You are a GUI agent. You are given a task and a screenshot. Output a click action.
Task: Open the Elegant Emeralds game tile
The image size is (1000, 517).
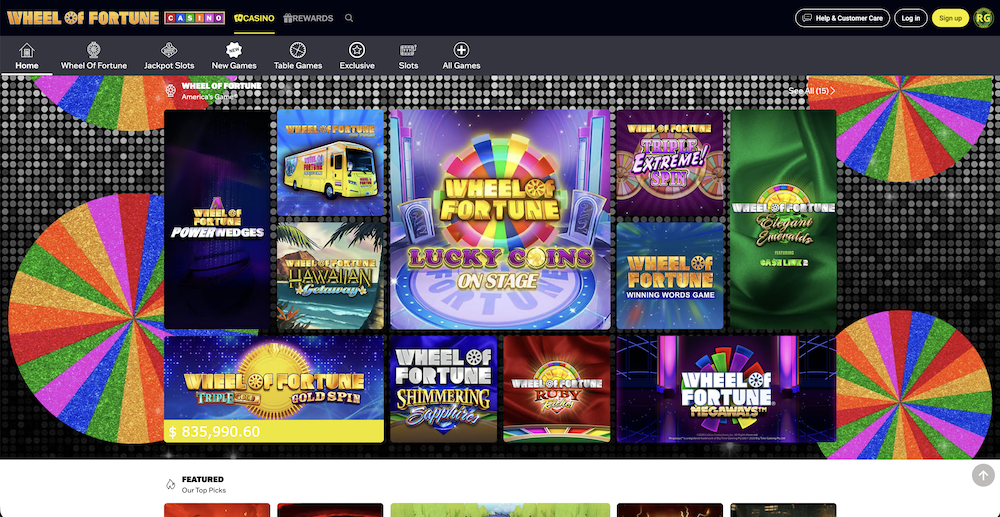[x=783, y=219]
